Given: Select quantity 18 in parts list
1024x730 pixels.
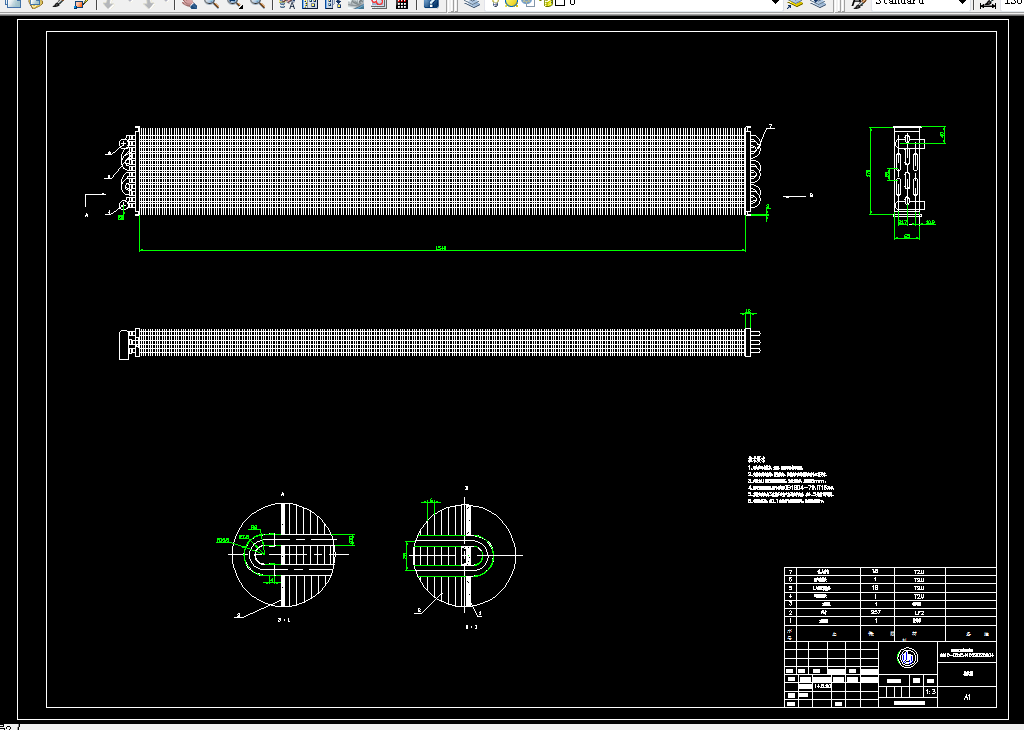Looking at the screenshot, I should point(875,588).
